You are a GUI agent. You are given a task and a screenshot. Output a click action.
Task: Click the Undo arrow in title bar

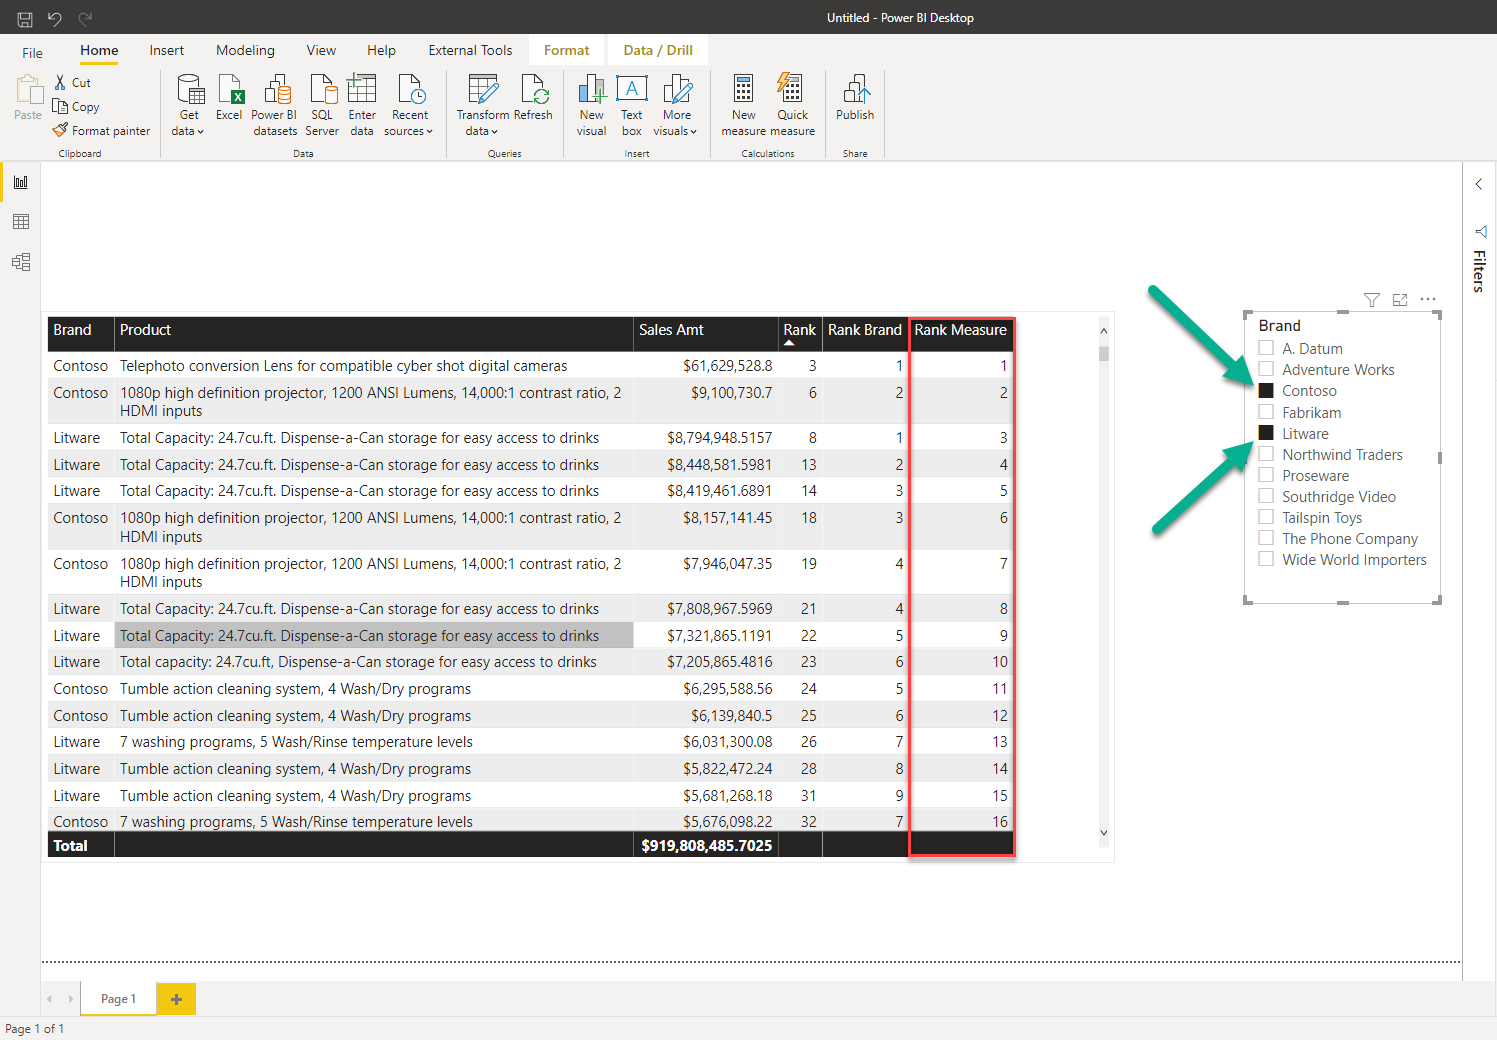(x=55, y=18)
